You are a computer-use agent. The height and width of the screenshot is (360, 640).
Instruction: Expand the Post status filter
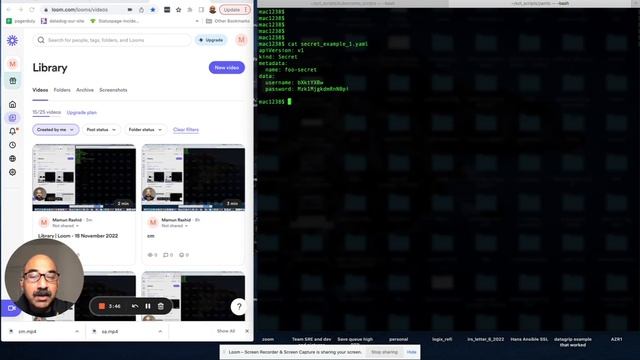101,129
